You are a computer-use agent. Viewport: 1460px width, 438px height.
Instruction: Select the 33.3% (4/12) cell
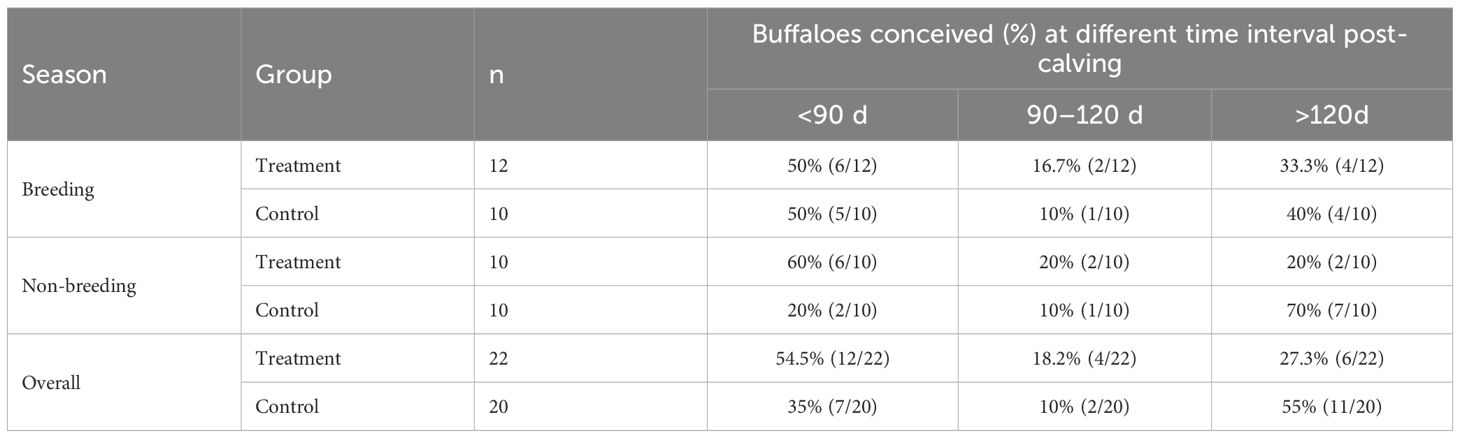[x=1337, y=166]
